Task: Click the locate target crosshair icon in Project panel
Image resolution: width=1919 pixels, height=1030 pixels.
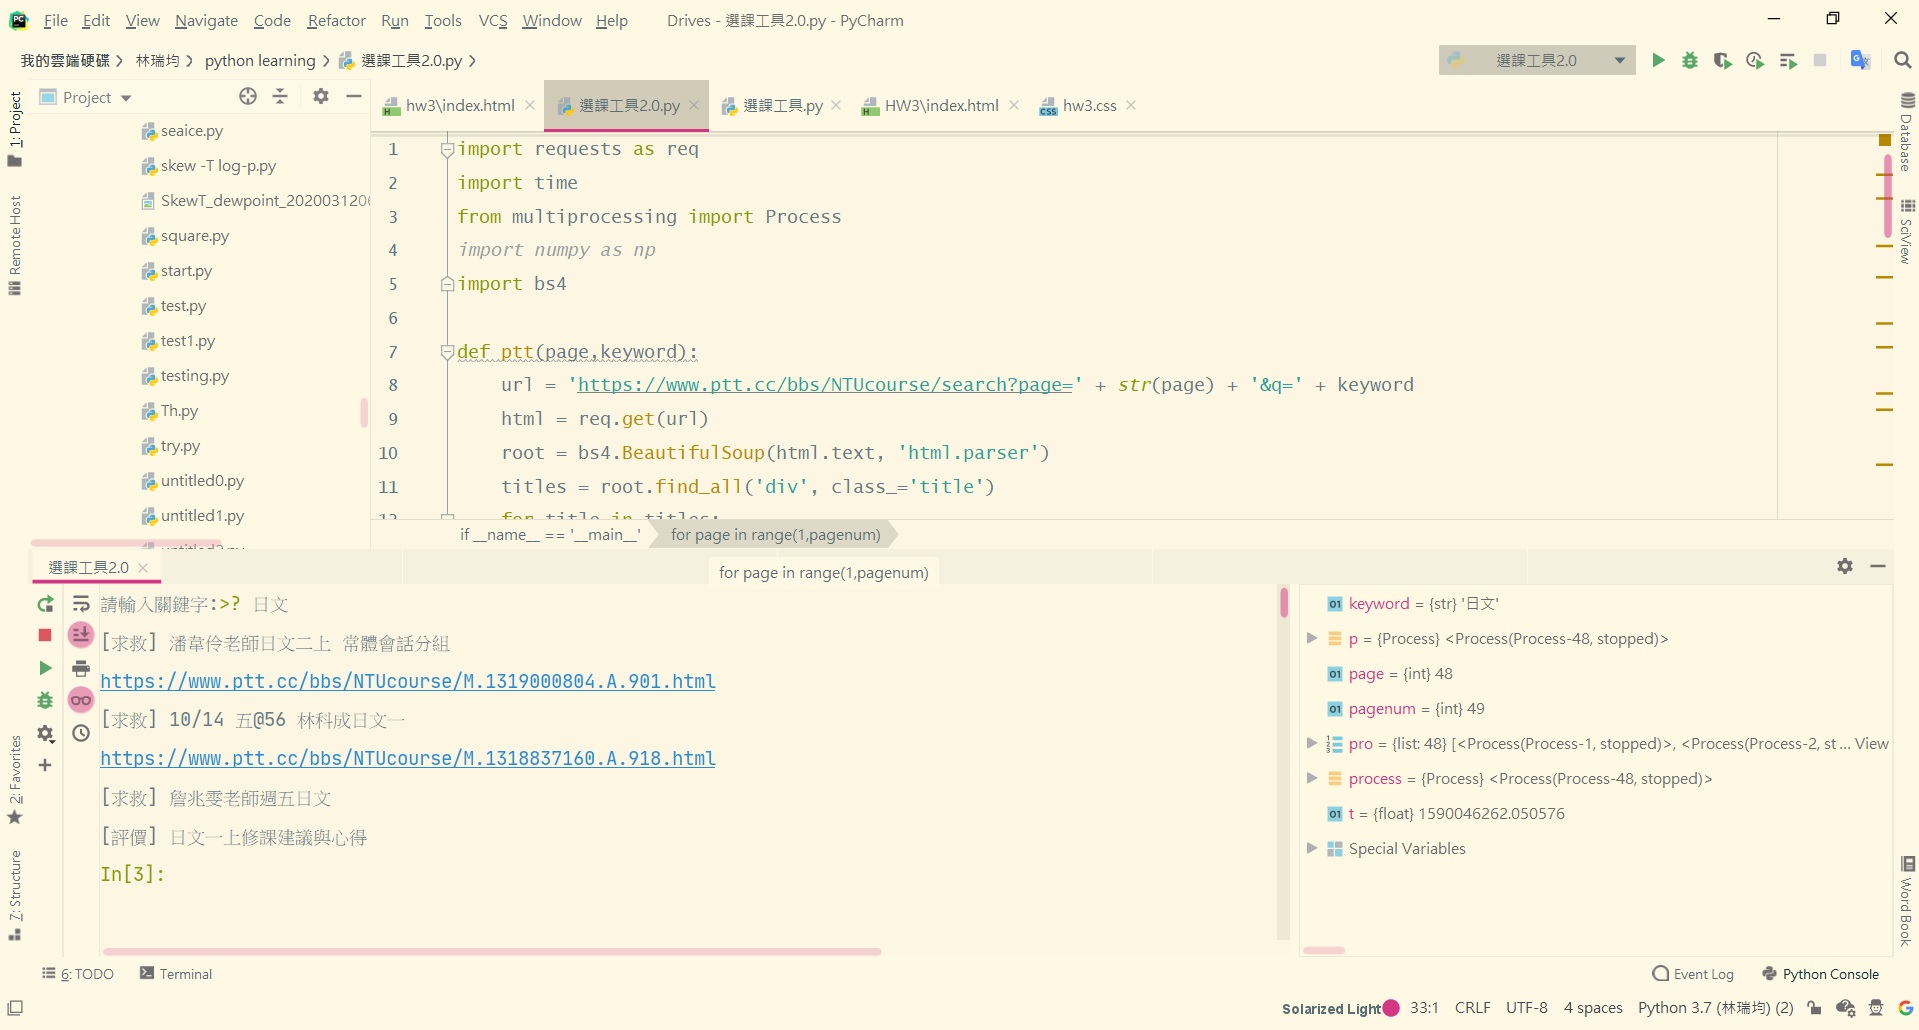Action: click(x=248, y=96)
